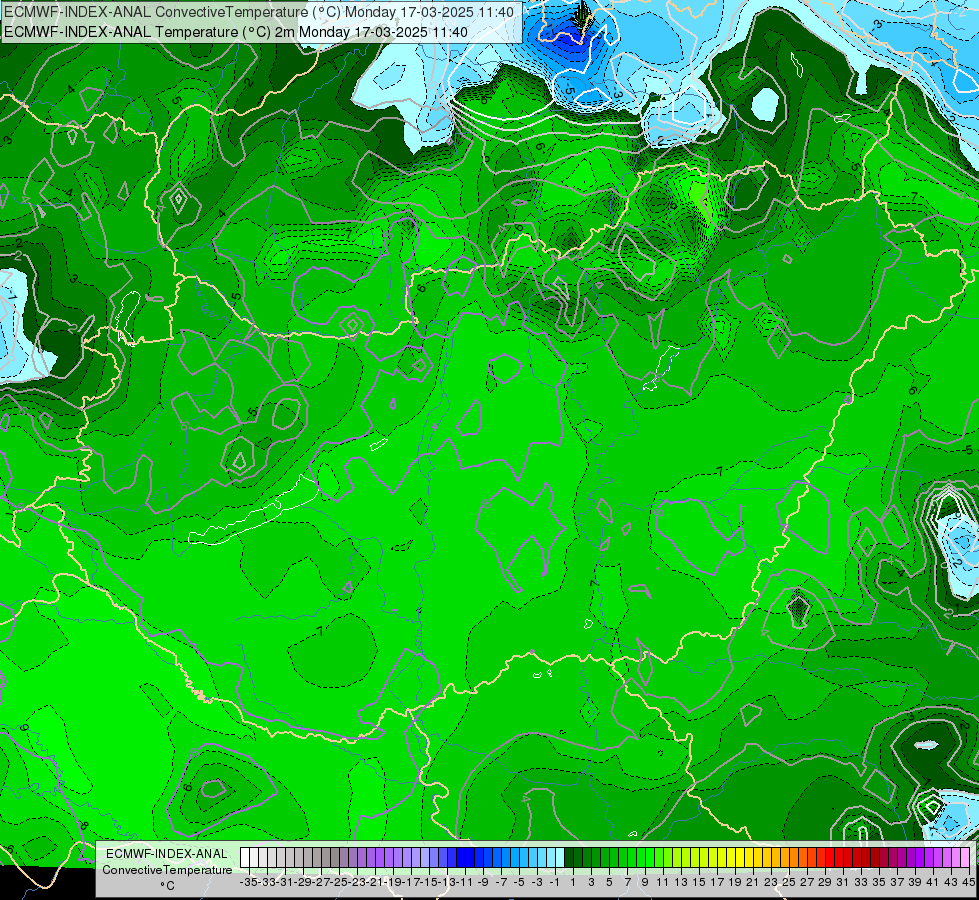Click the 39 tick label on the legend
979x900 pixels.
point(915,883)
